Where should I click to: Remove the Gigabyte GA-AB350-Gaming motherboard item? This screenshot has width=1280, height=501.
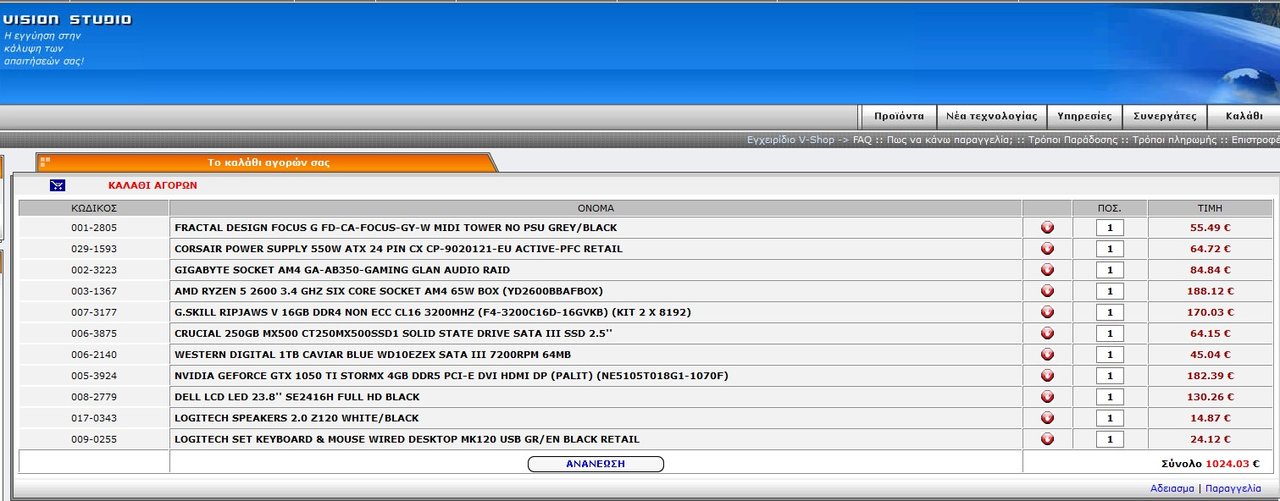1047,270
